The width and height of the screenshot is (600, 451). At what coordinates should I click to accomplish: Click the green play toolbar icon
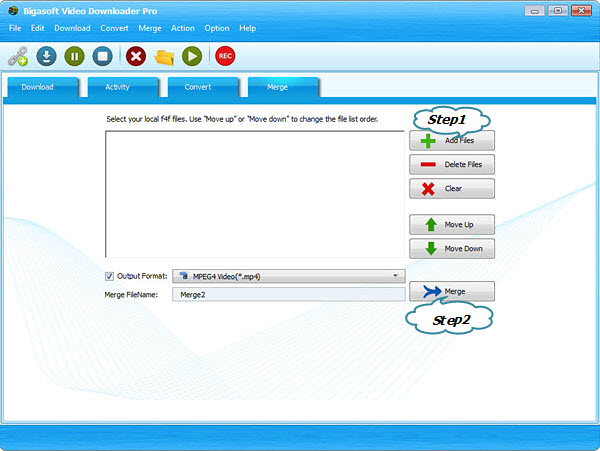[192, 56]
